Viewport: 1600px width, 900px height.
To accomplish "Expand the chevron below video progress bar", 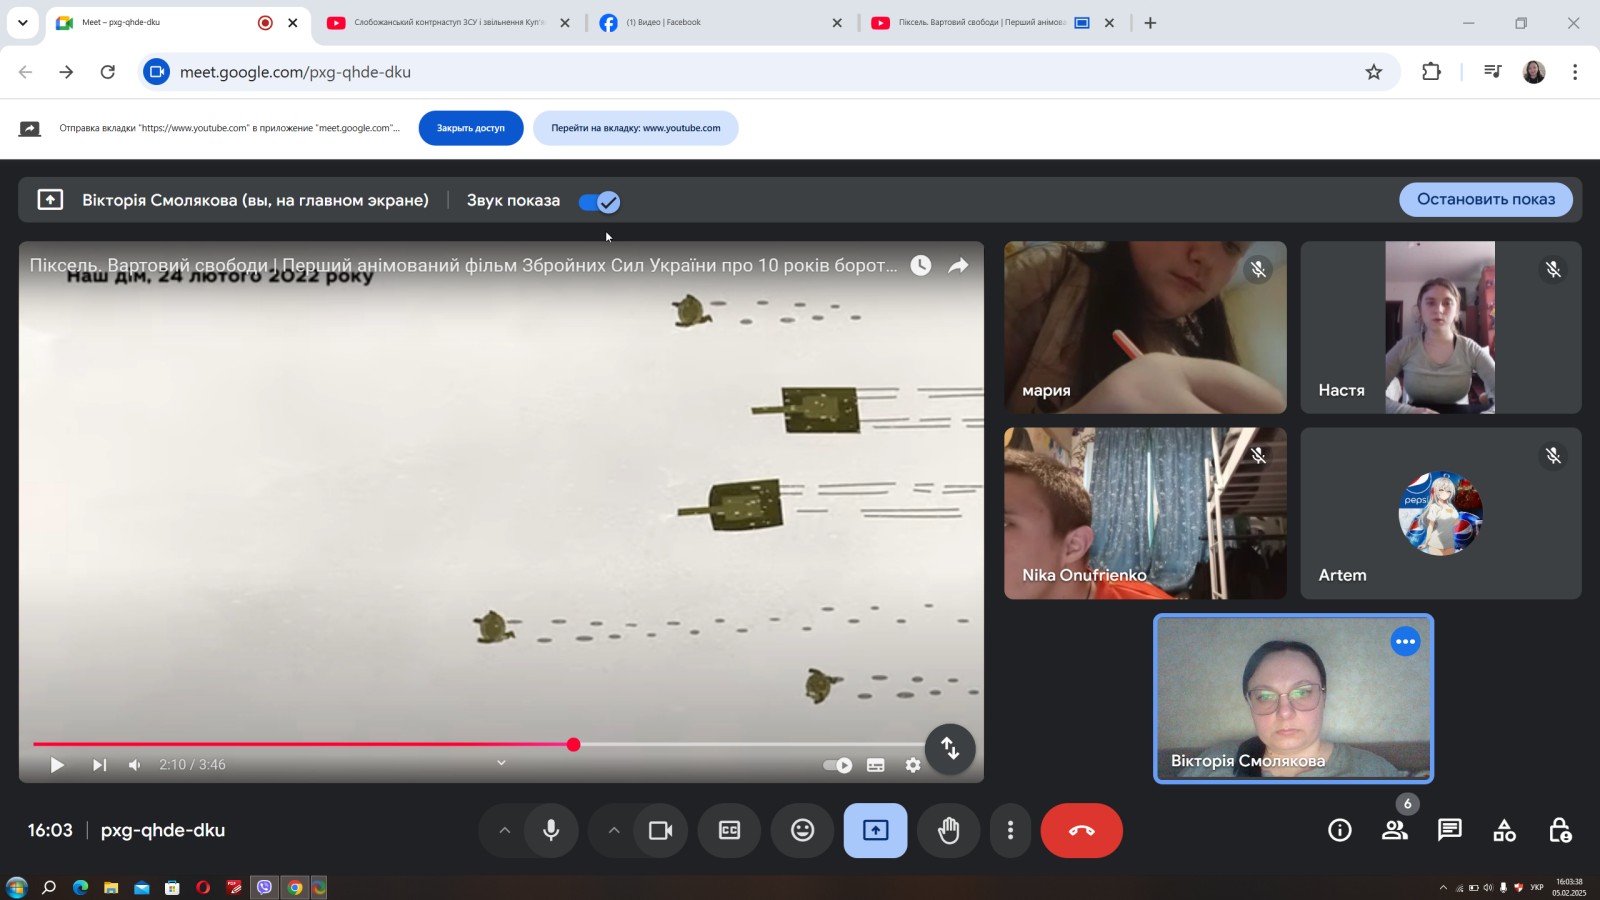I will point(501,763).
